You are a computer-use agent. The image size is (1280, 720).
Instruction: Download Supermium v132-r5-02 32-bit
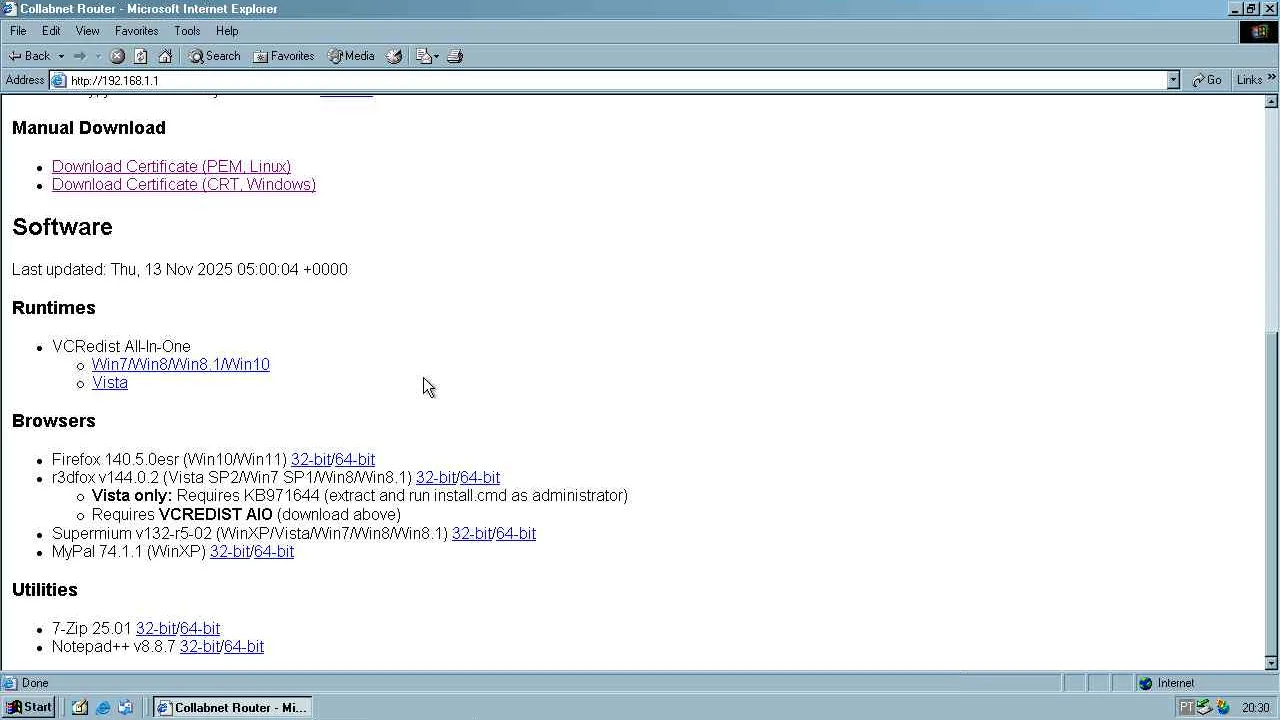[471, 534]
